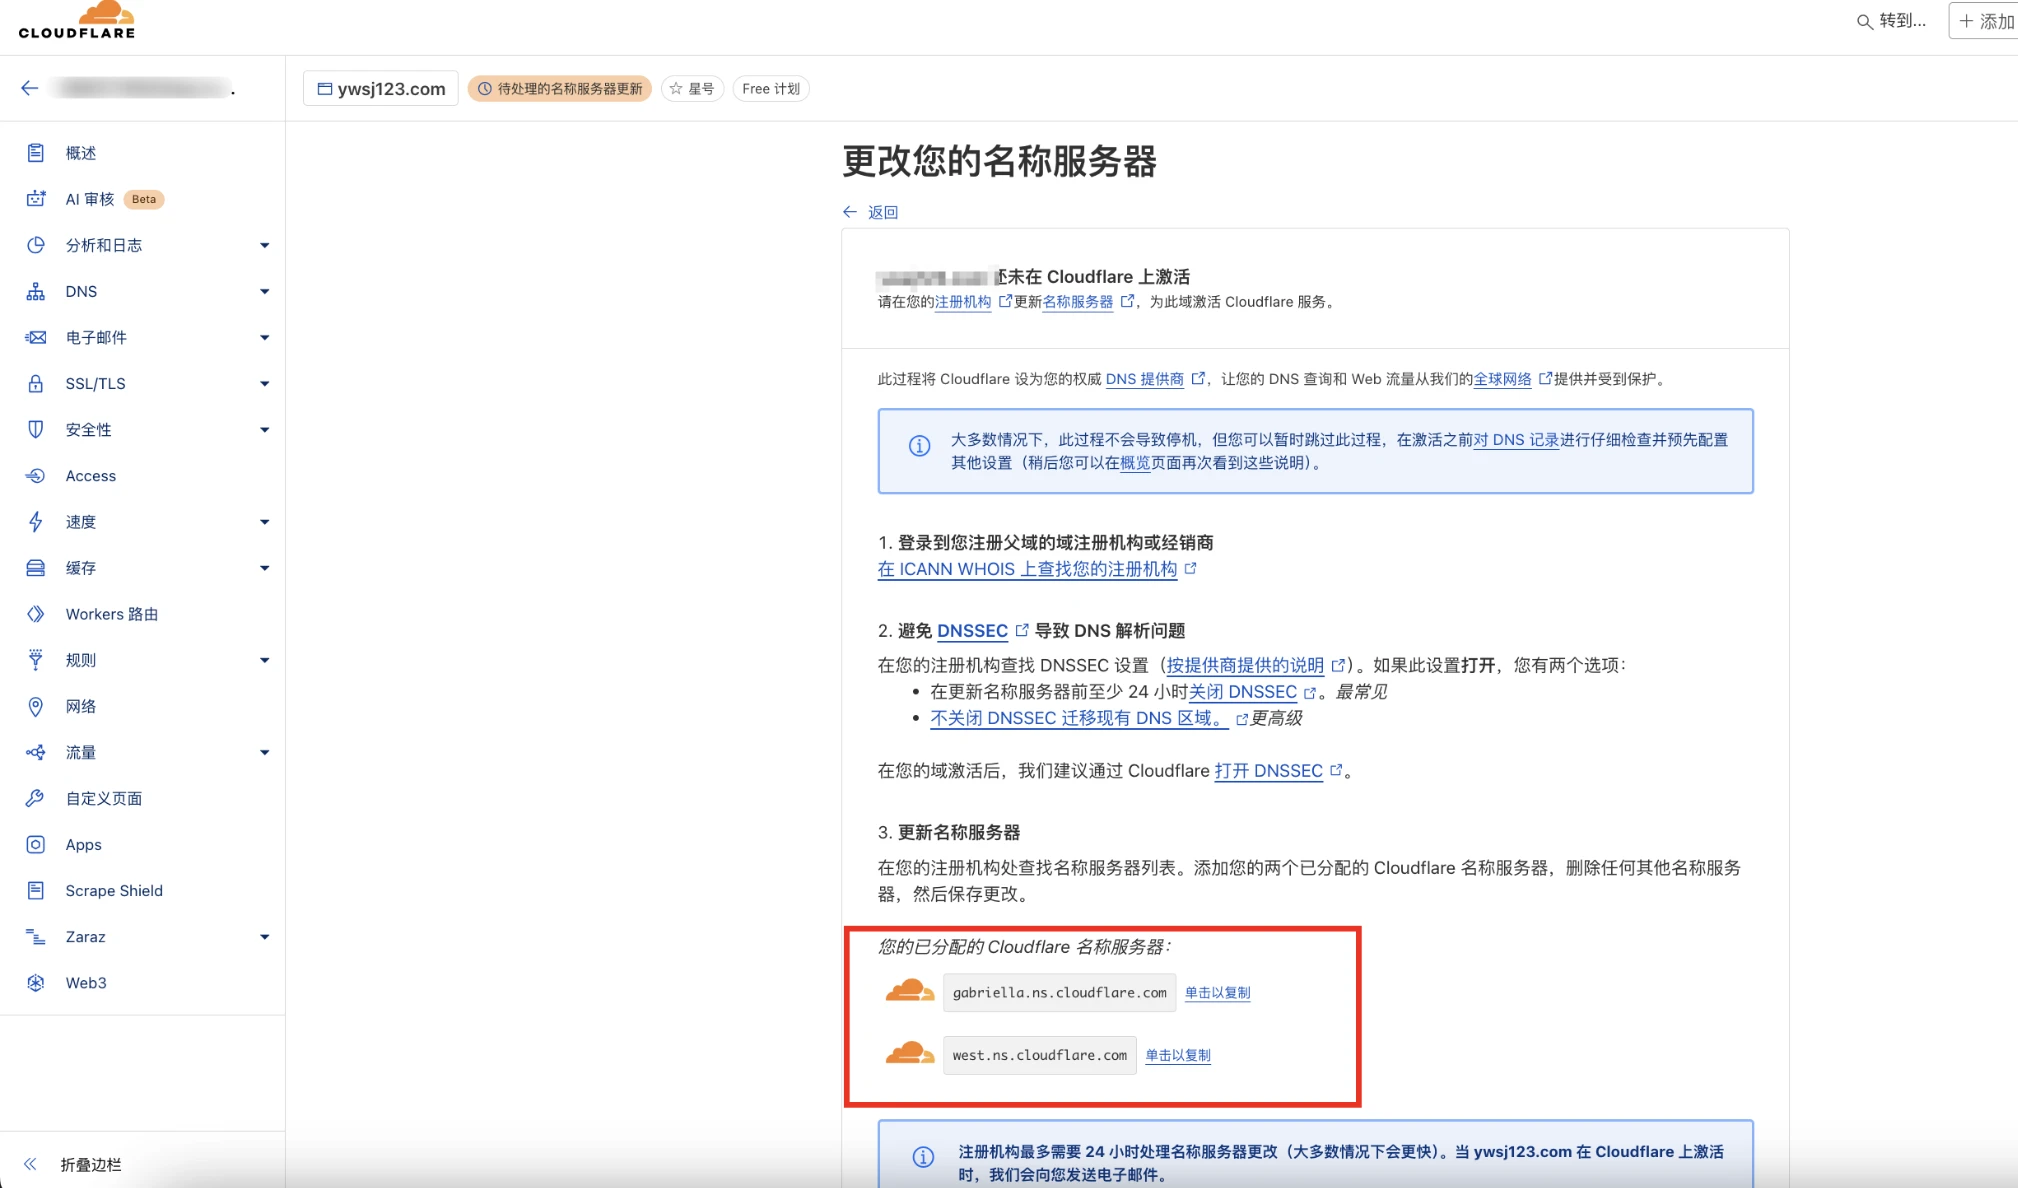
Task: Open the Workers 路由 menu item
Action: pyautogui.click(x=112, y=614)
